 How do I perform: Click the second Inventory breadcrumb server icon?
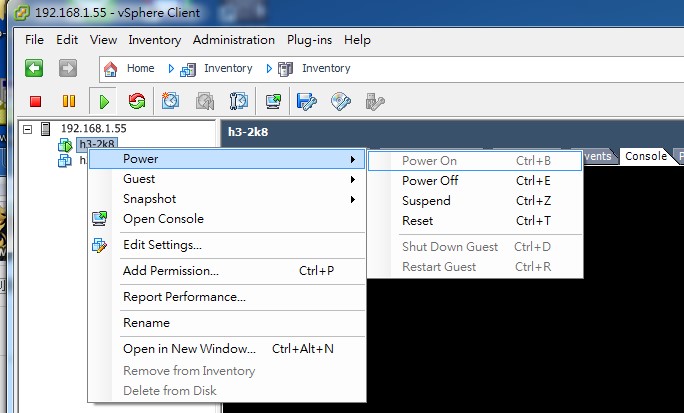[285, 69]
